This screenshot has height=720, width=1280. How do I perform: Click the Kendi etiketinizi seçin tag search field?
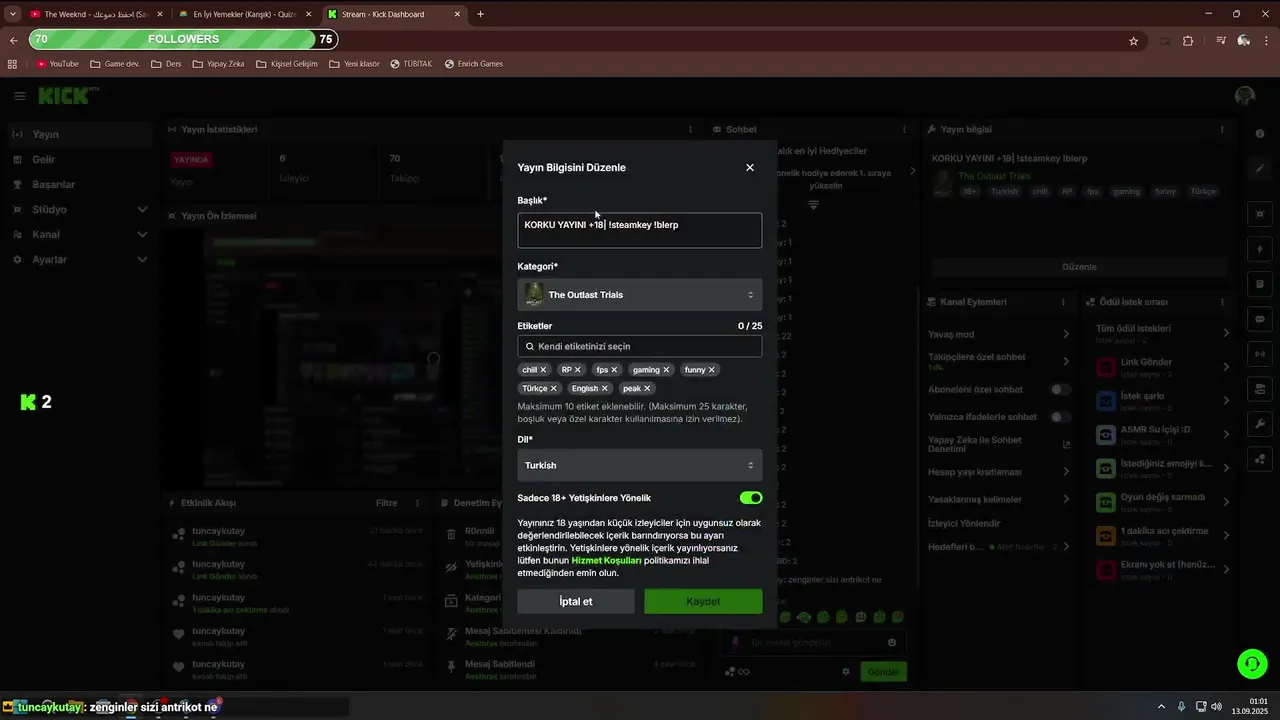tap(640, 346)
